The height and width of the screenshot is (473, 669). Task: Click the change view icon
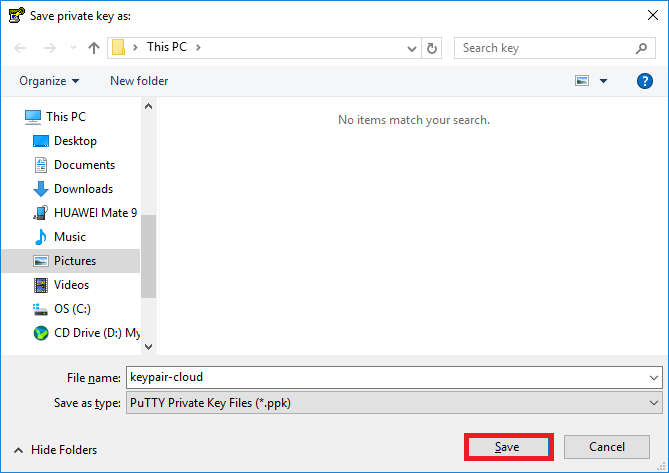(582, 81)
